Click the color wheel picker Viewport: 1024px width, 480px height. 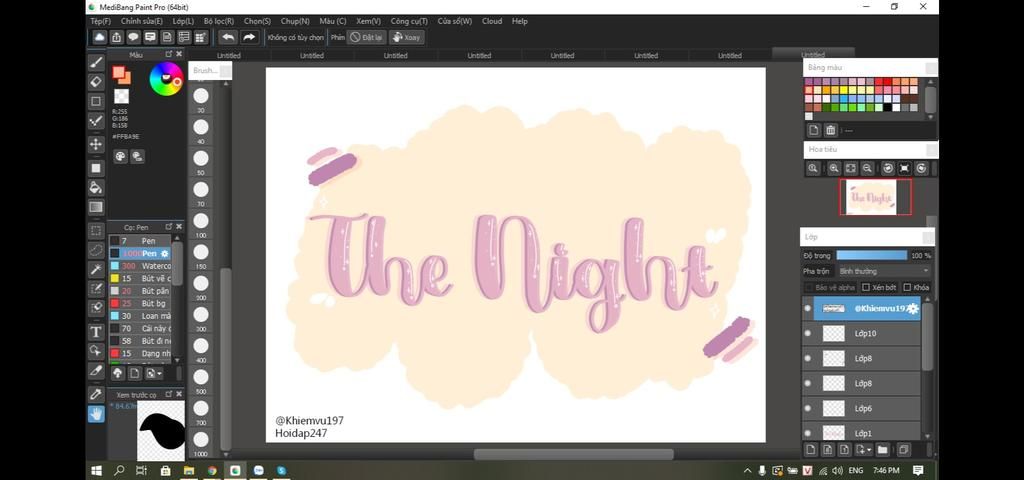pos(166,78)
